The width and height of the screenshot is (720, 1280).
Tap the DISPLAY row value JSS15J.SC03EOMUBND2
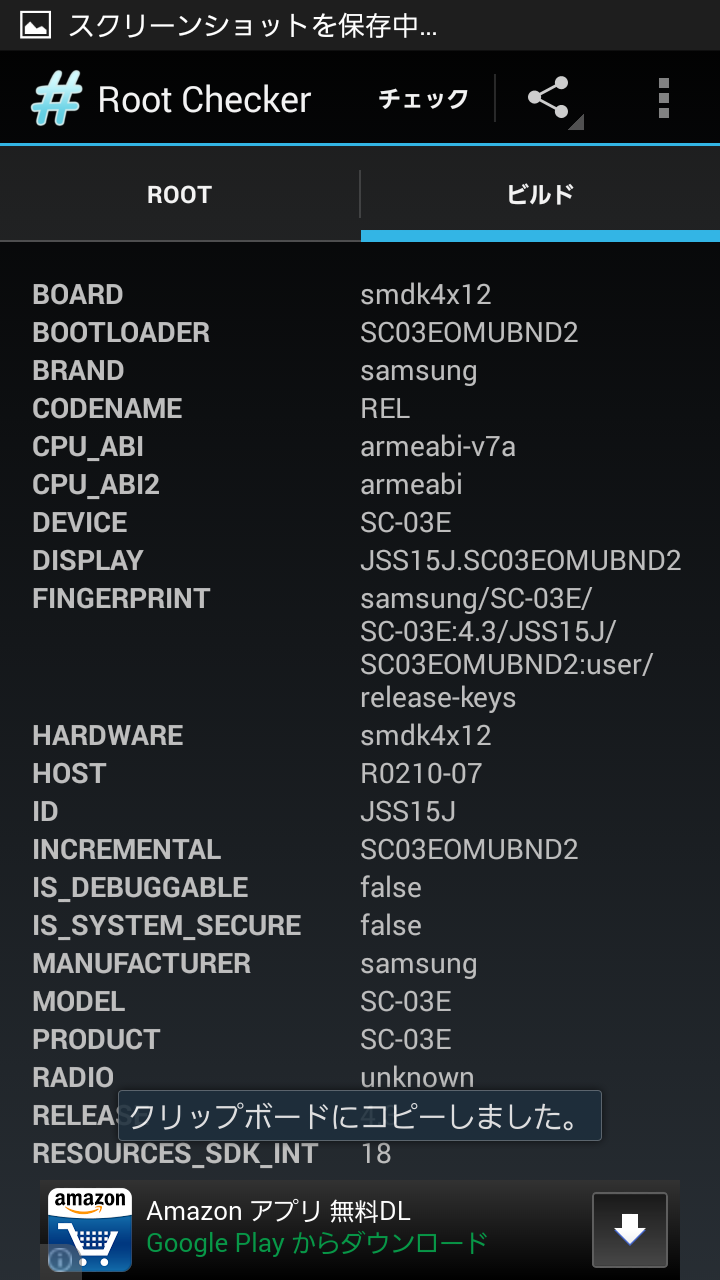pyautogui.click(x=520, y=561)
